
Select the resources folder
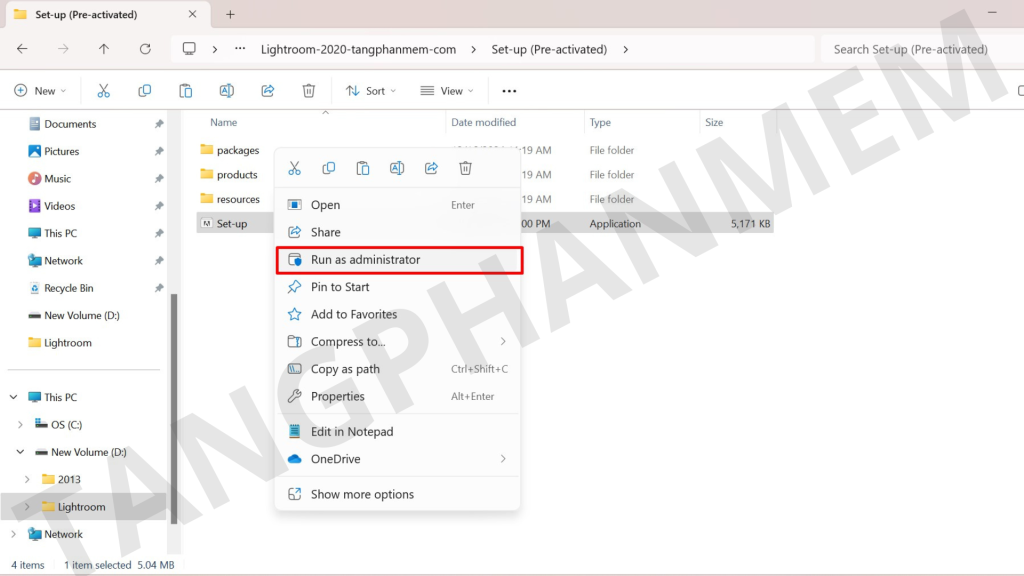pyautogui.click(x=230, y=199)
